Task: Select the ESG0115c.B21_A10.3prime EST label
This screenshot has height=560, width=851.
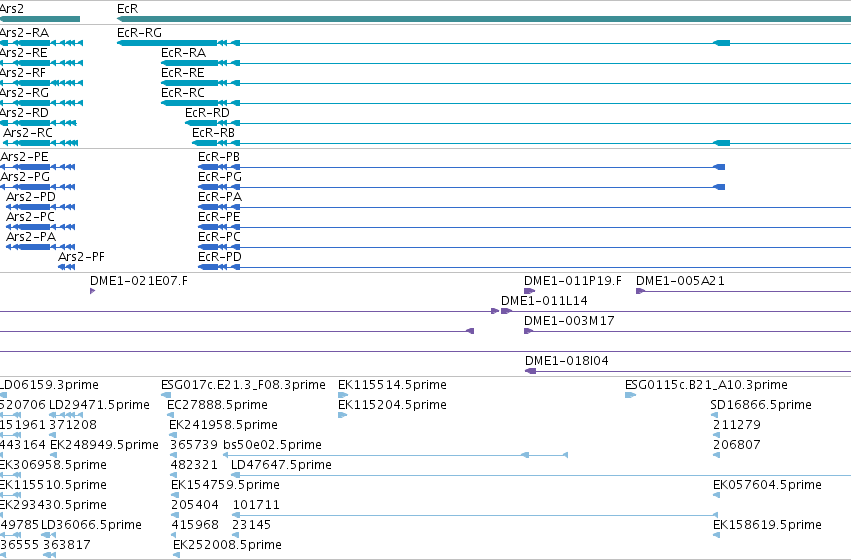Action: pyautogui.click(x=707, y=385)
